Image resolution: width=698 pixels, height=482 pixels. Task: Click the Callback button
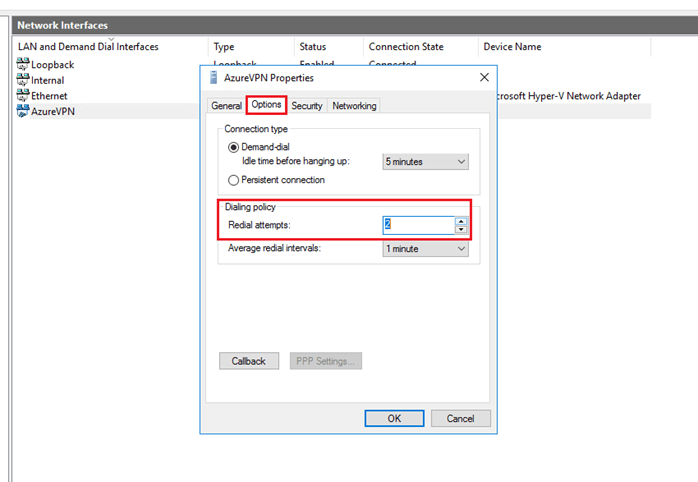[249, 361]
